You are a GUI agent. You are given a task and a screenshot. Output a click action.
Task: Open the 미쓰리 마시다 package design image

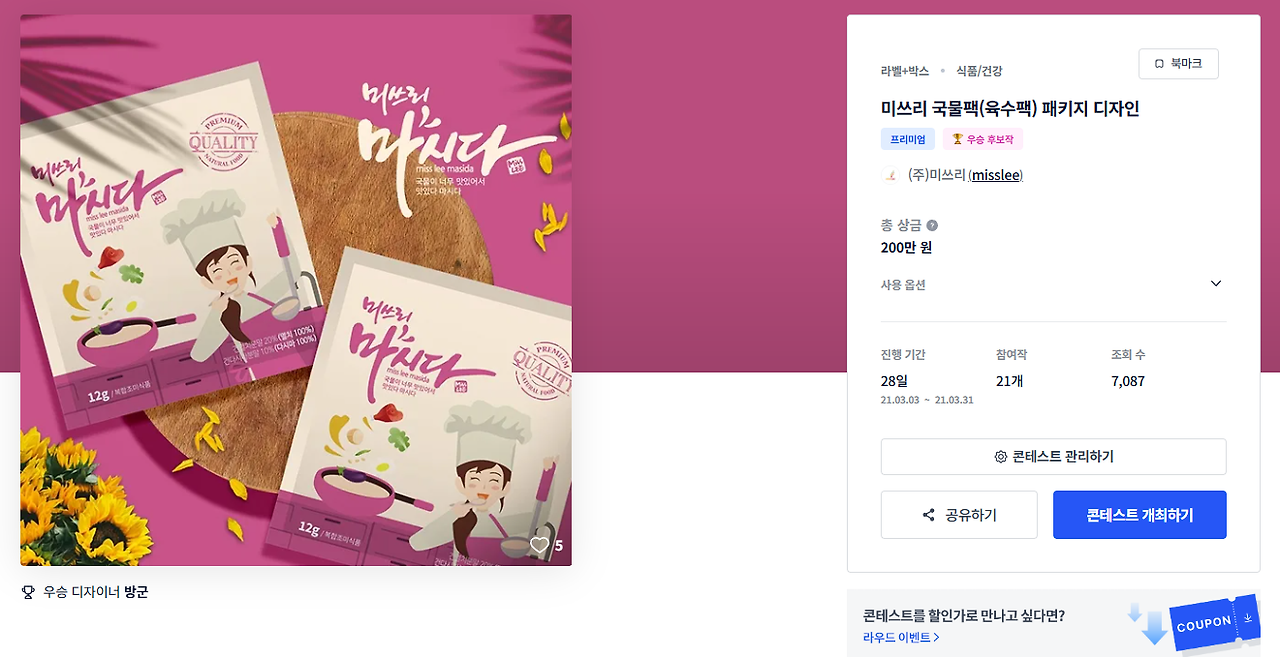coord(296,290)
